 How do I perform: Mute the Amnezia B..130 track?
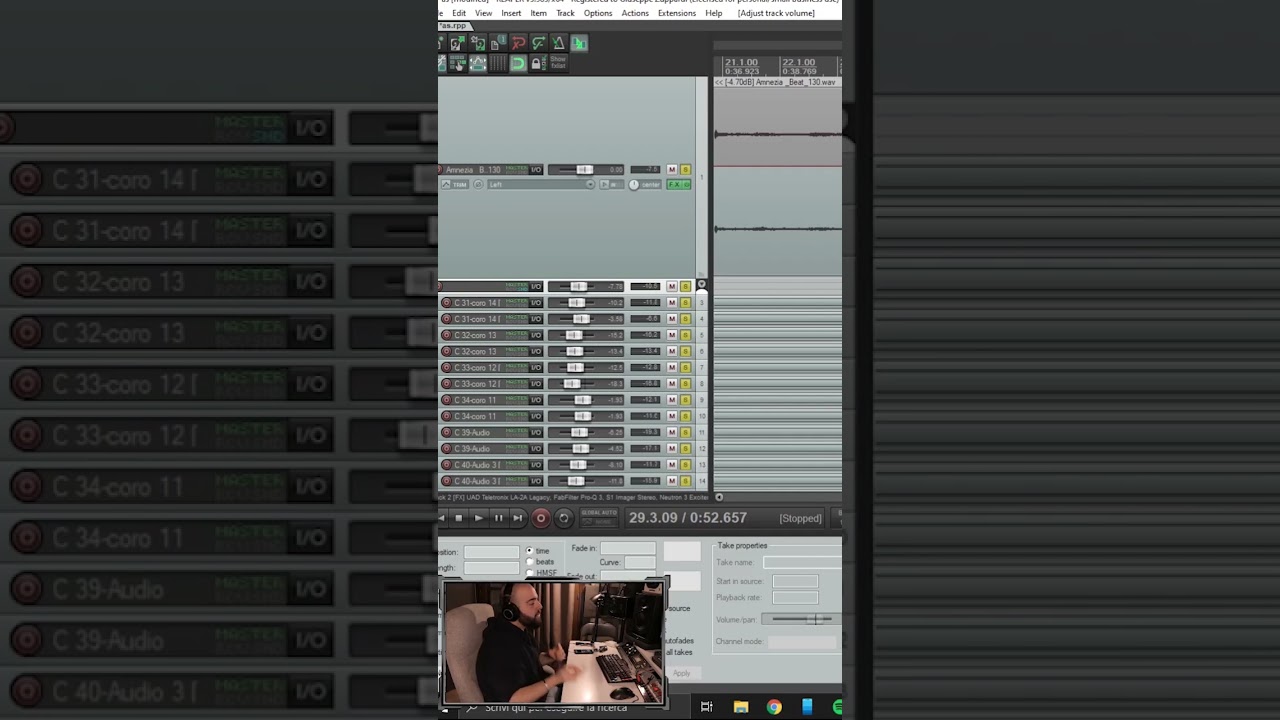click(672, 170)
